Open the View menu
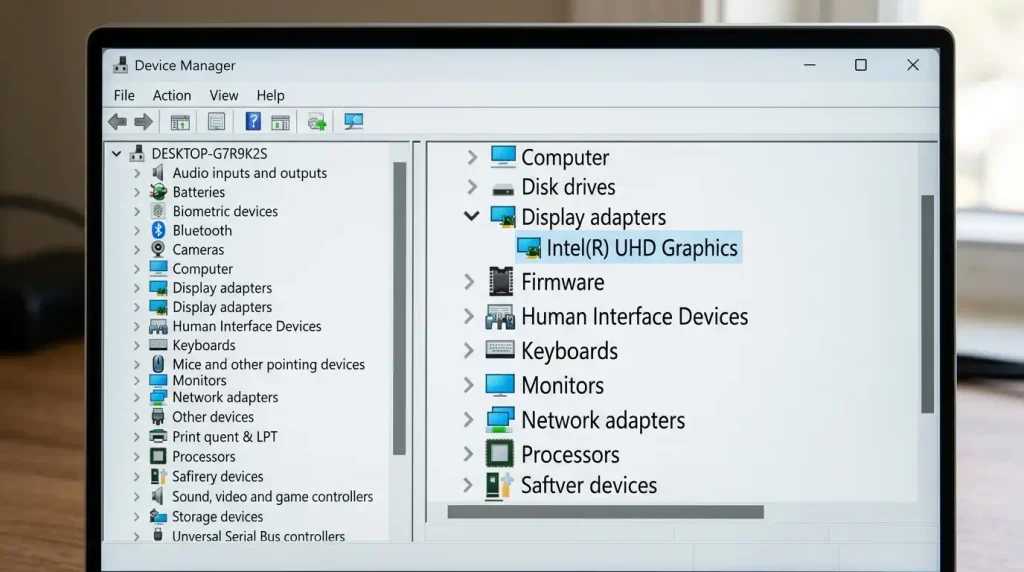This screenshot has width=1024, height=572. click(224, 95)
